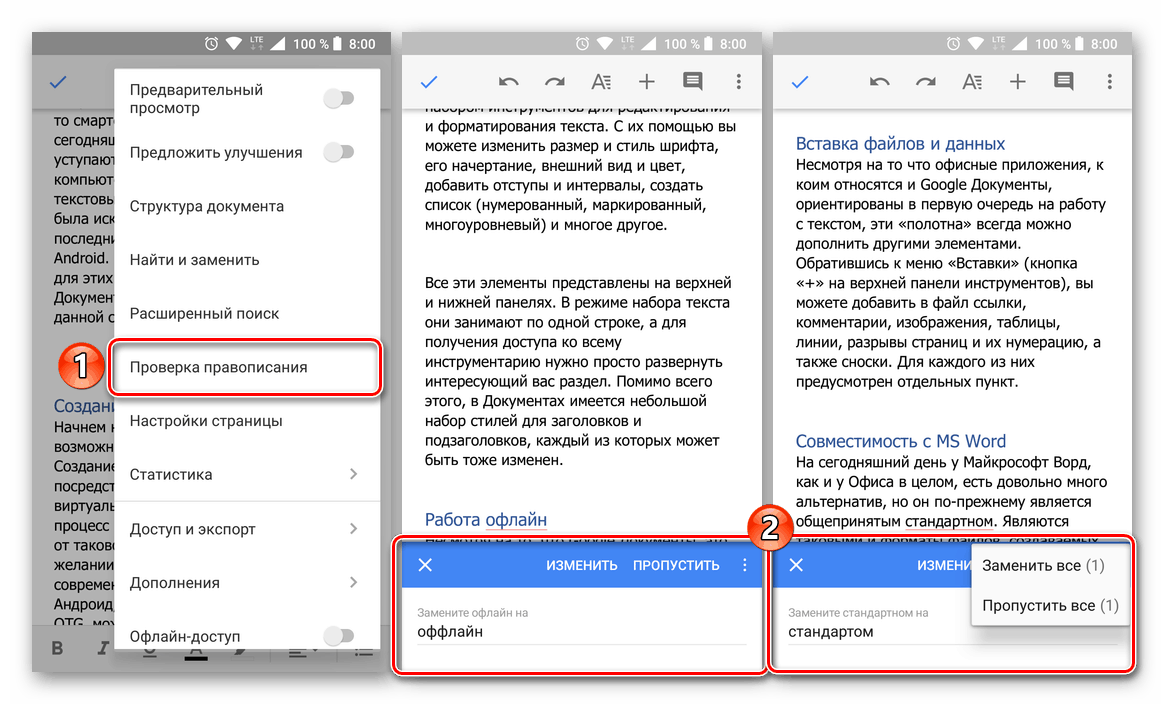This screenshot has height=704, width=1164.
Task: Tap partially hidden ИЗМЕНИТЬ in right screen
Action: [x=944, y=565]
